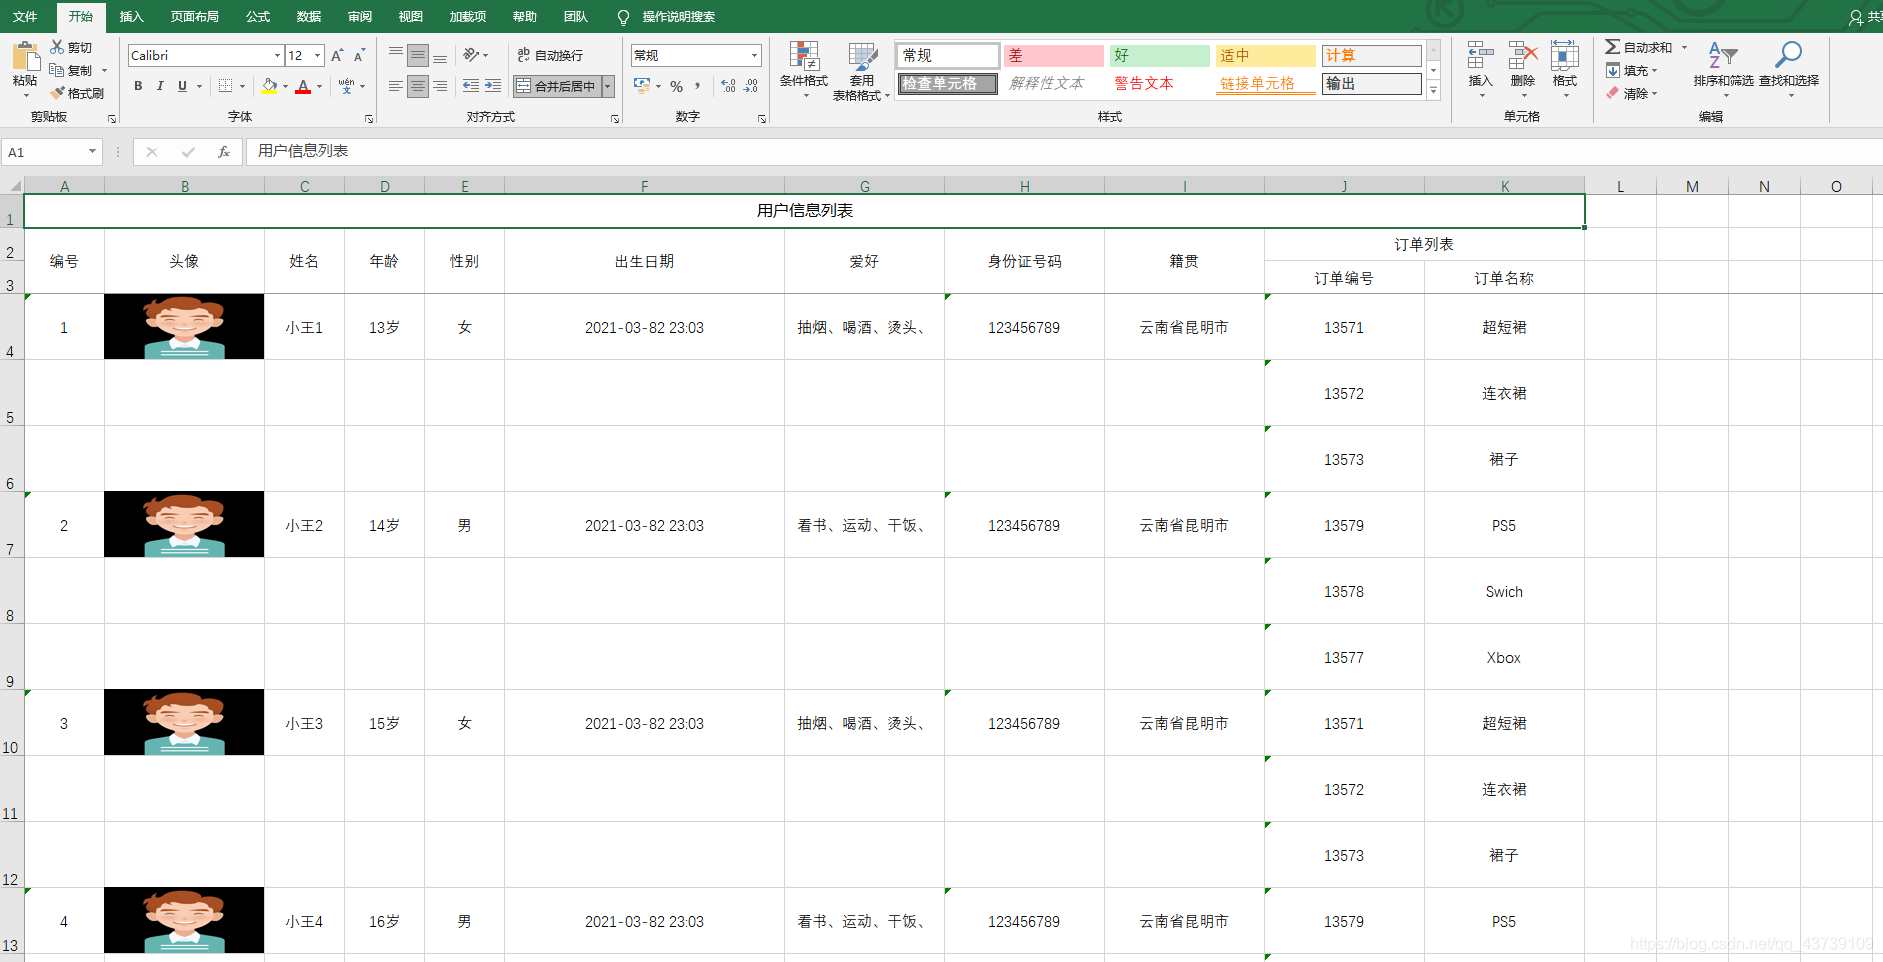The width and height of the screenshot is (1883, 962).
Task: Decrease font size with the smaller A icon
Action: [360, 55]
